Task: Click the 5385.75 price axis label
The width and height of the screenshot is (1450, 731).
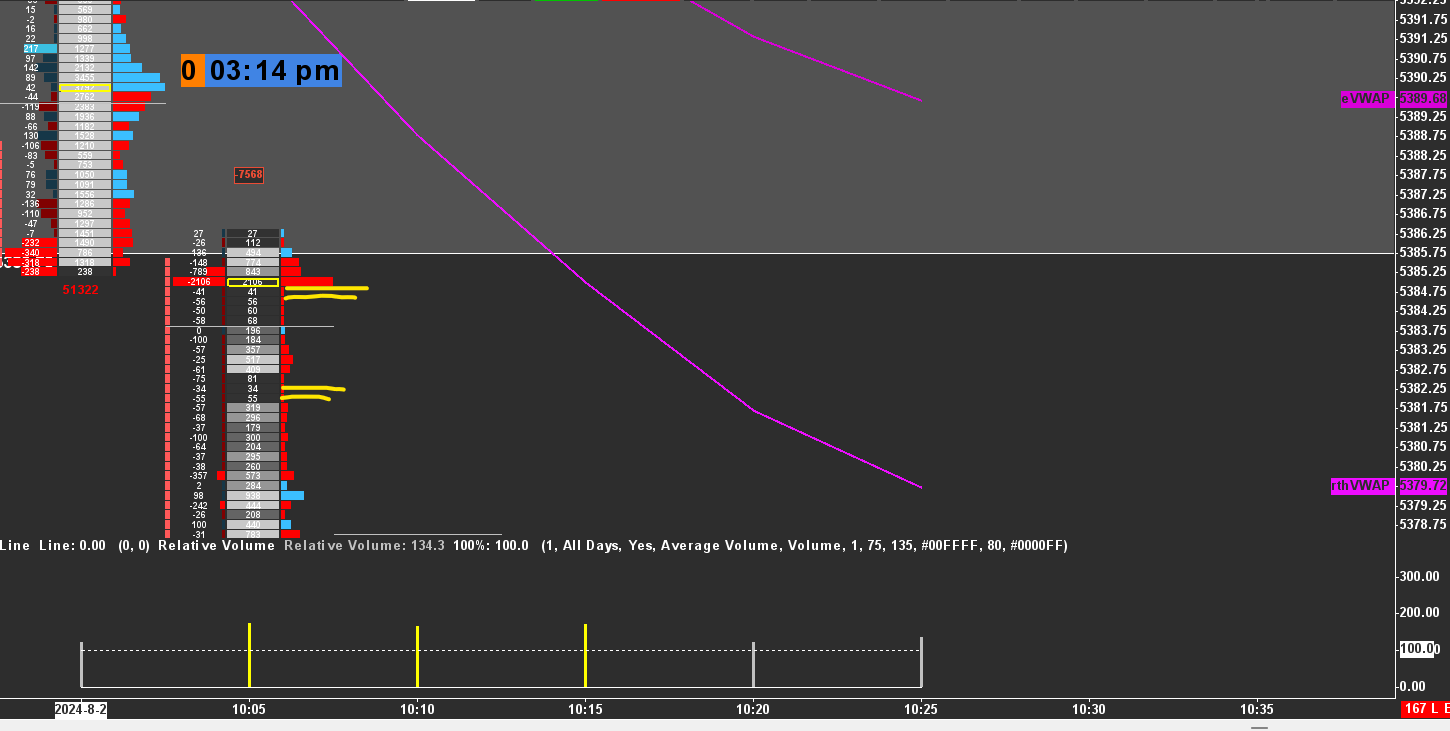Action: (1424, 252)
